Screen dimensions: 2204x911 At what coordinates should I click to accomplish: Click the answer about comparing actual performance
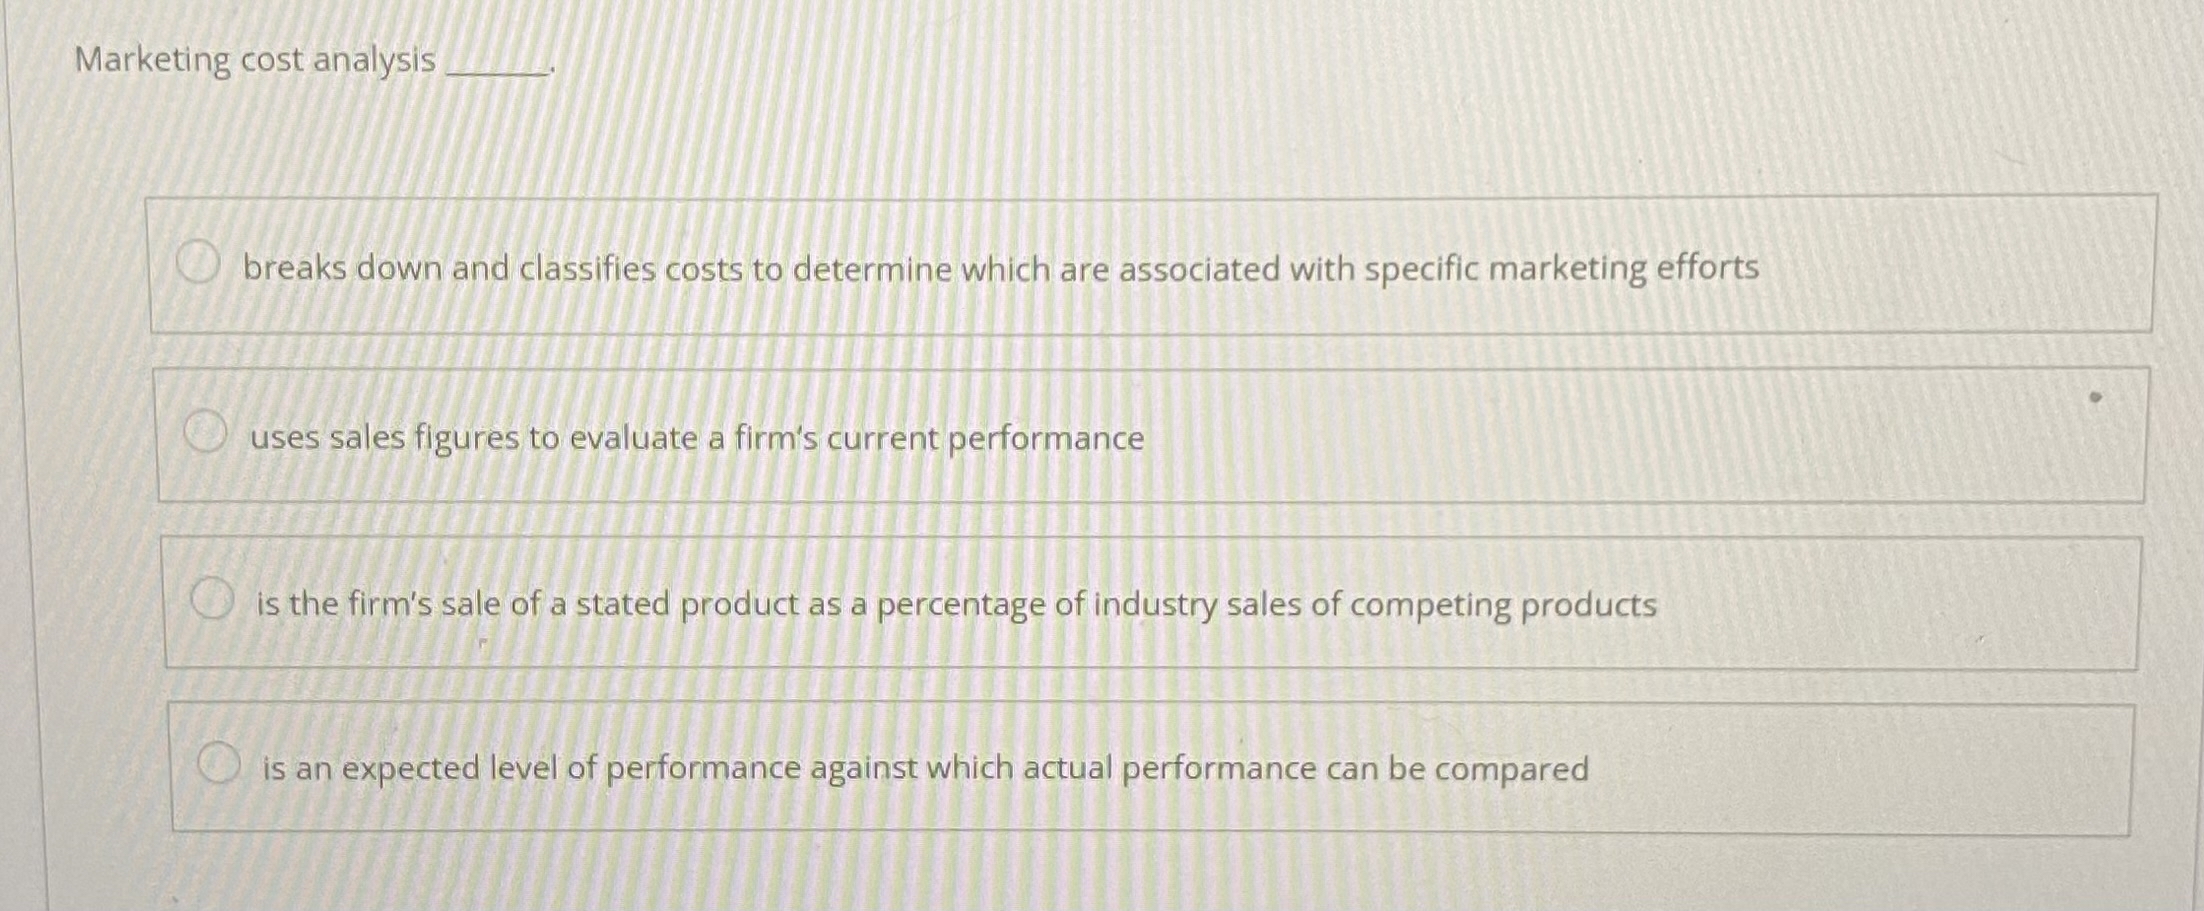click(926, 767)
